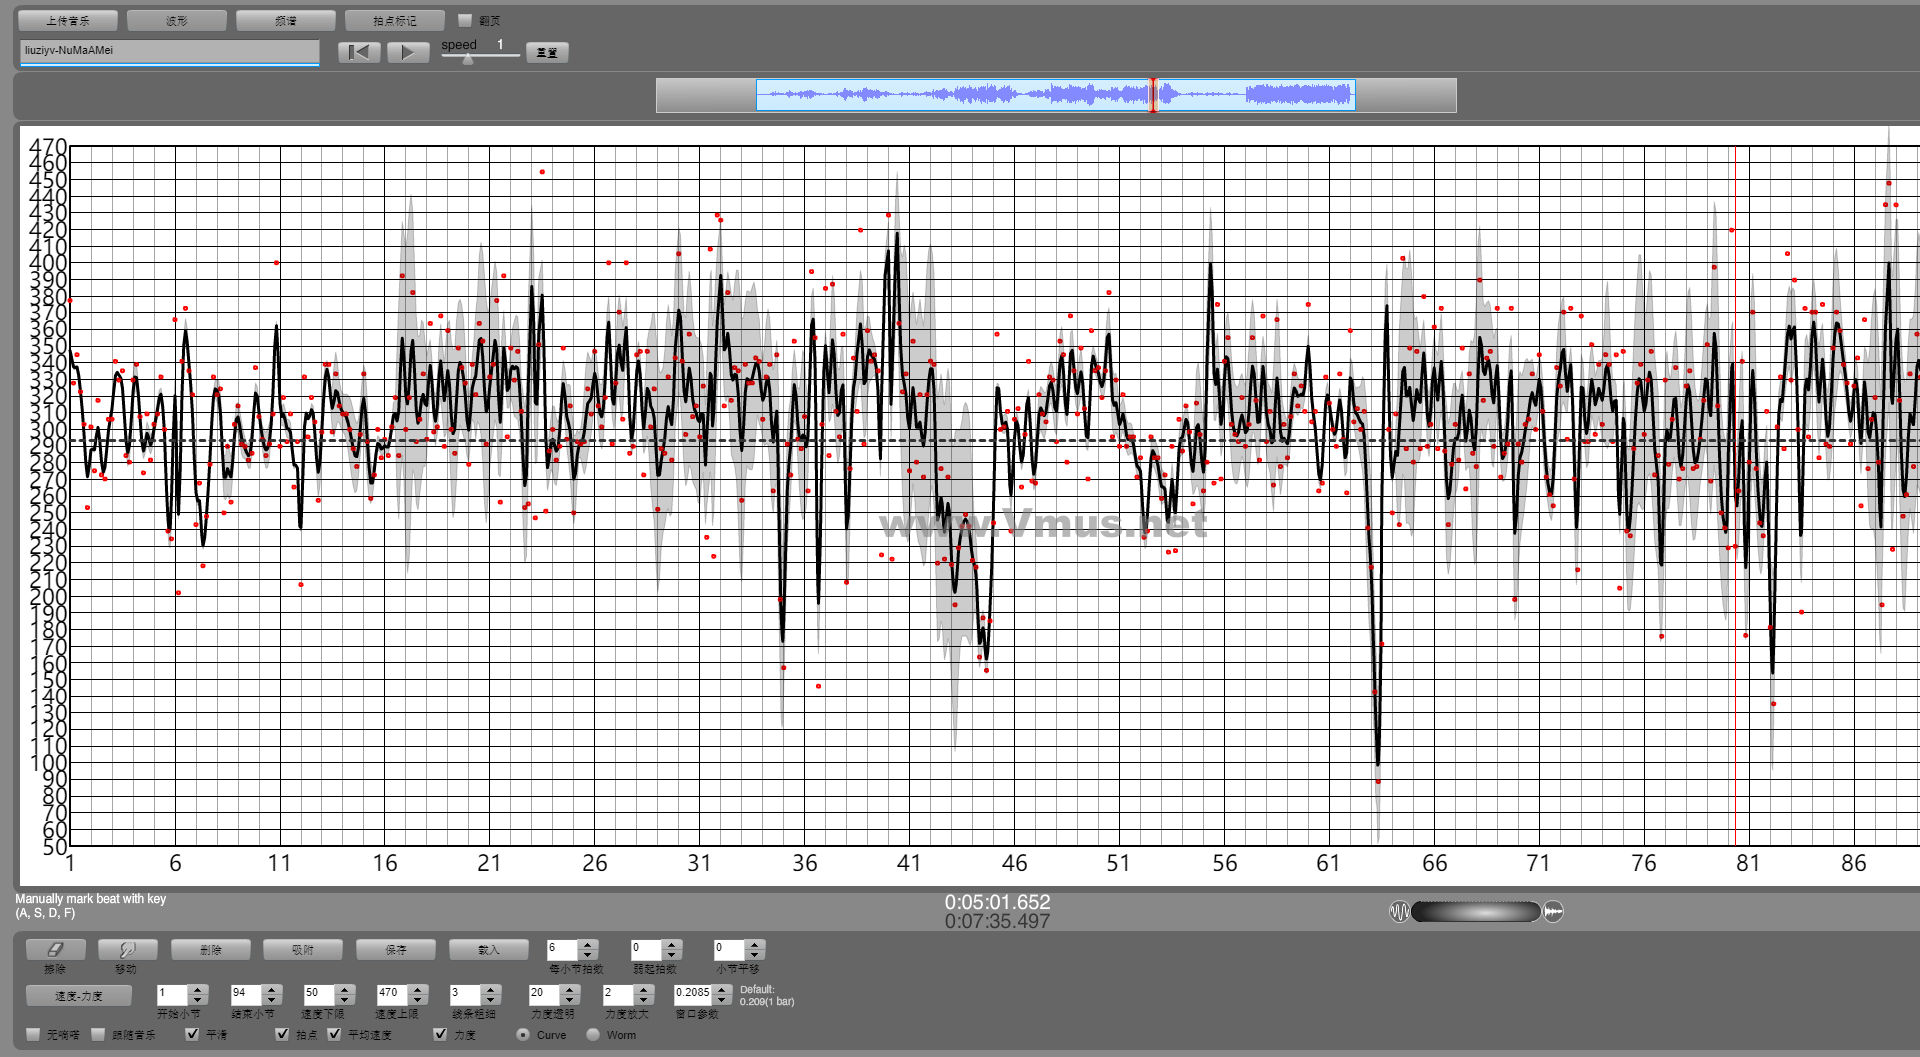Viewport: 1920px width, 1057px height.
Task: Uncheck the 平滑 smoothing checkbox
Action: coord(192,1034)
